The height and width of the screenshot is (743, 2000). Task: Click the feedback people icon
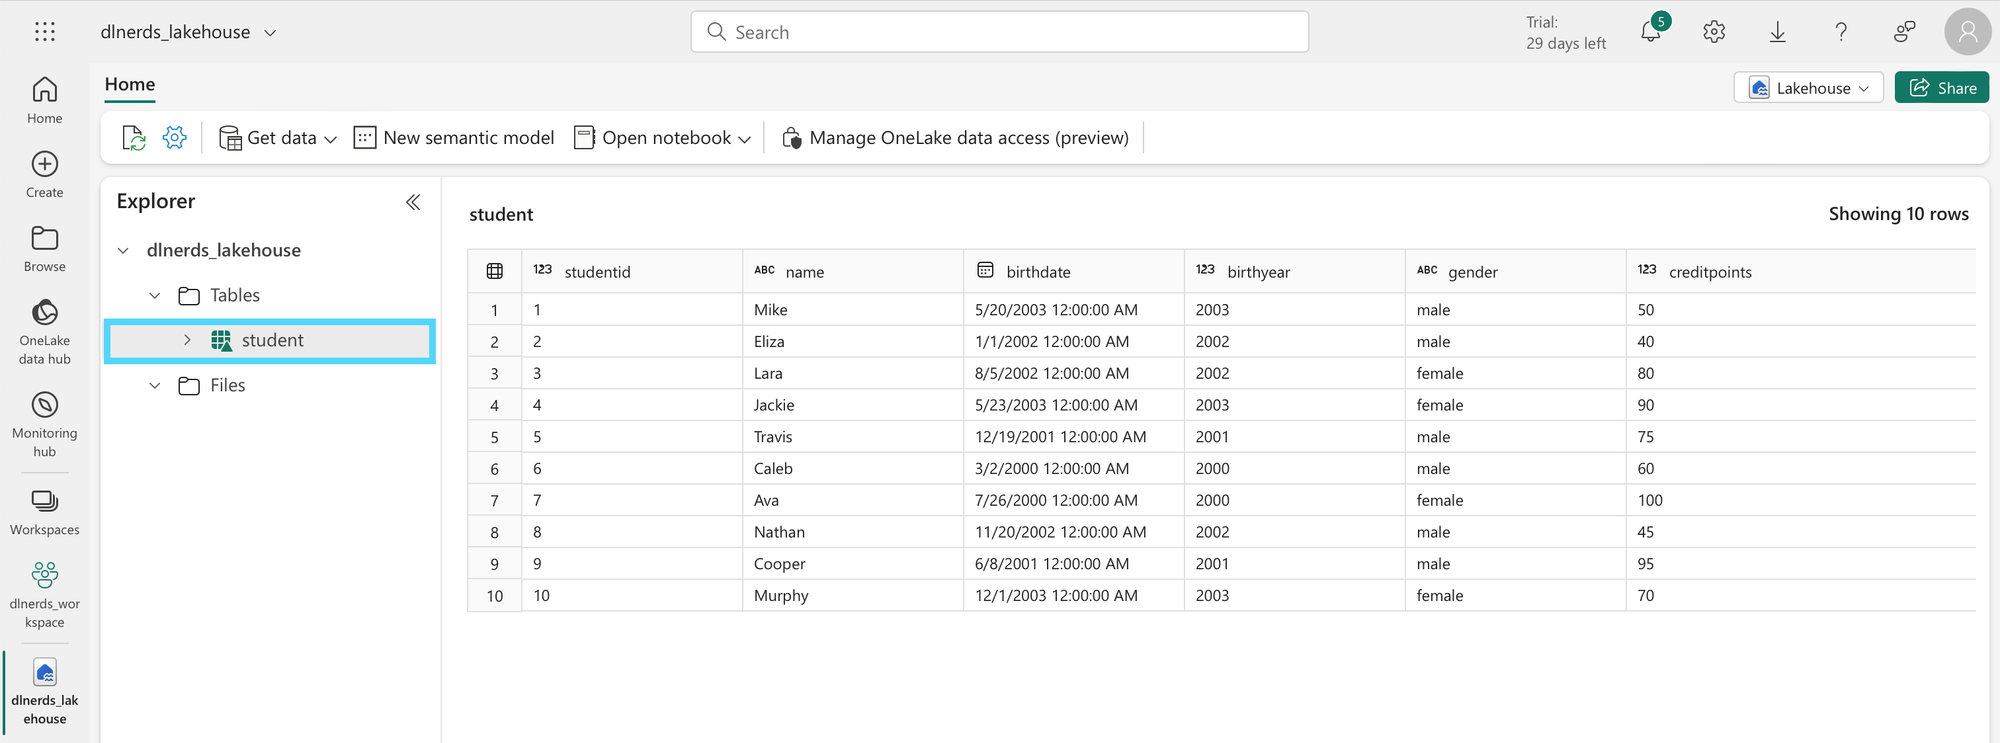[1905, 32]
